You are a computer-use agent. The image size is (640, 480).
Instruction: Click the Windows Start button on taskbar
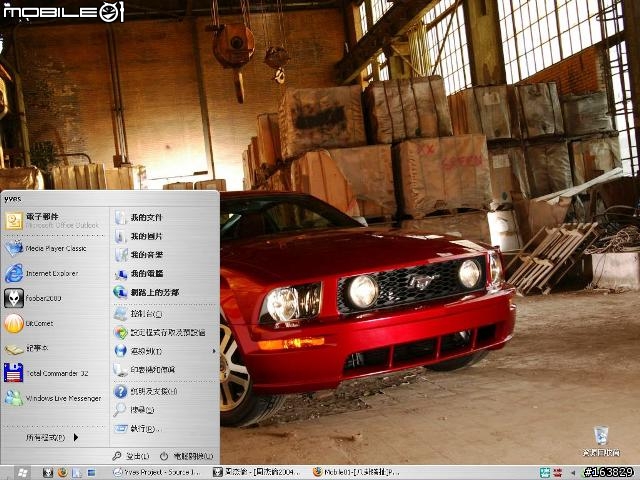click(x=22, y=473)
